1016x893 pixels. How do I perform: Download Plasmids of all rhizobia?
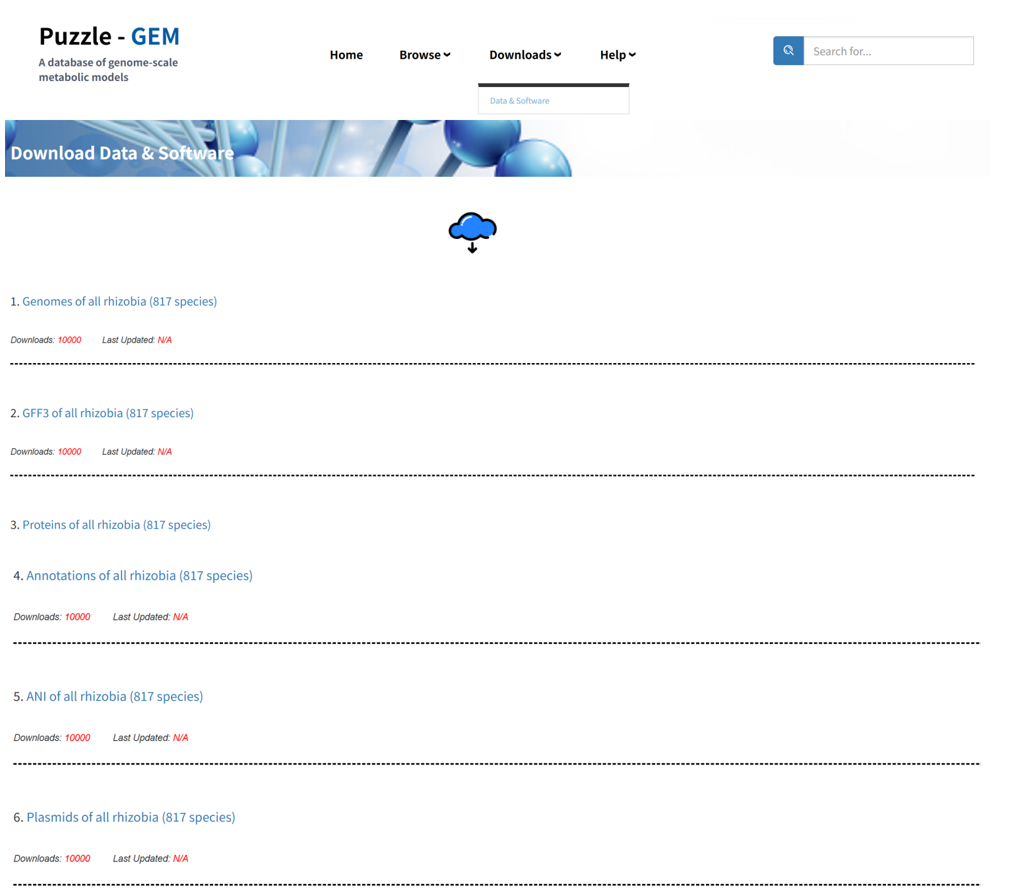click(x=130, y=818)
